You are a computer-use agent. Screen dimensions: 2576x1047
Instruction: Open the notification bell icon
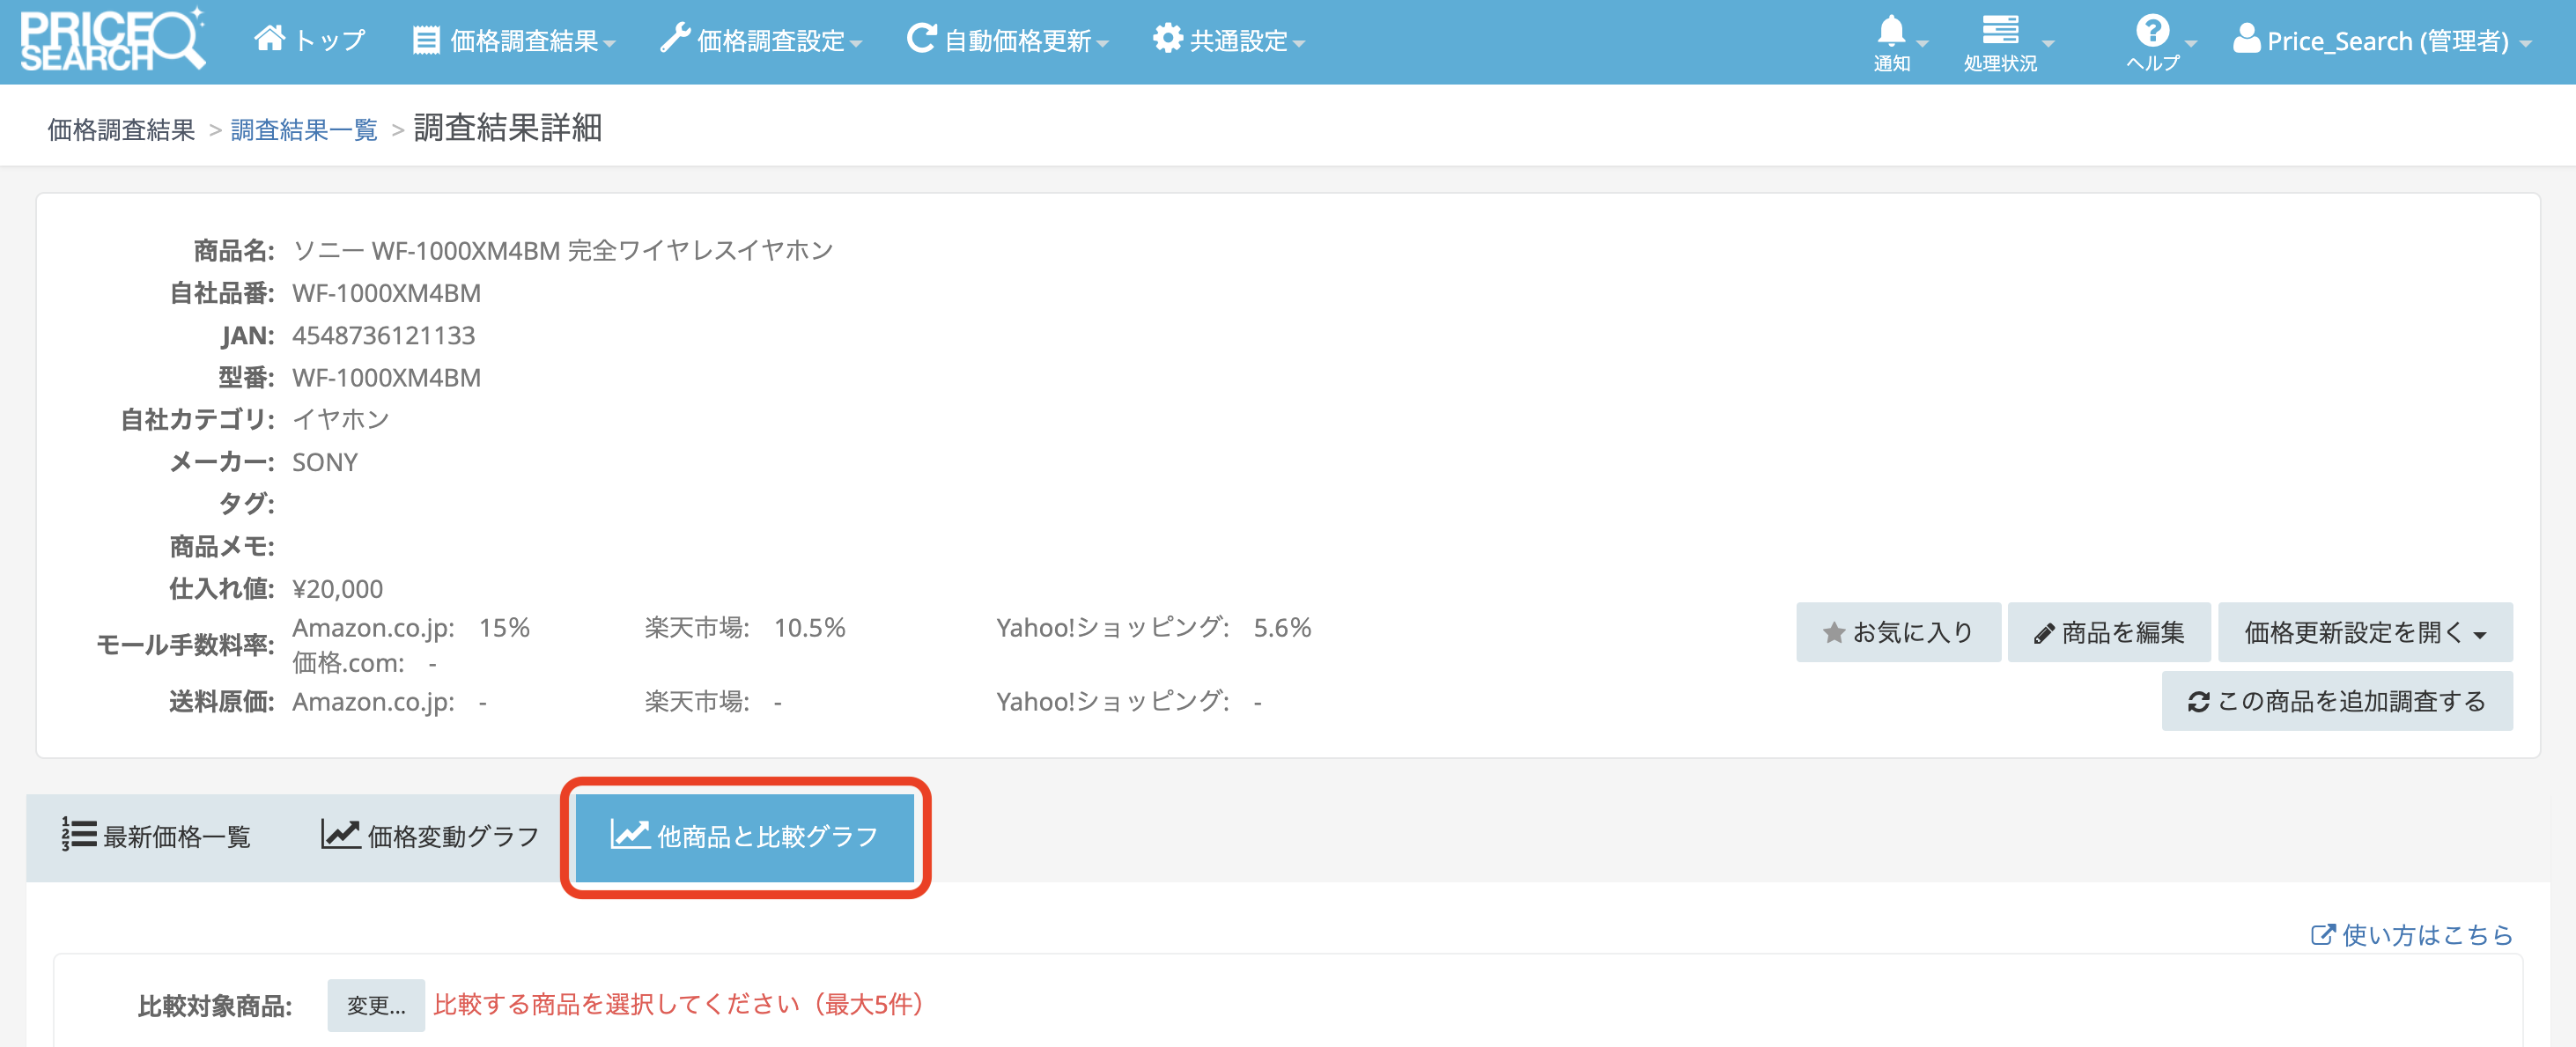pyautogui.click(x=1891, y=32)
